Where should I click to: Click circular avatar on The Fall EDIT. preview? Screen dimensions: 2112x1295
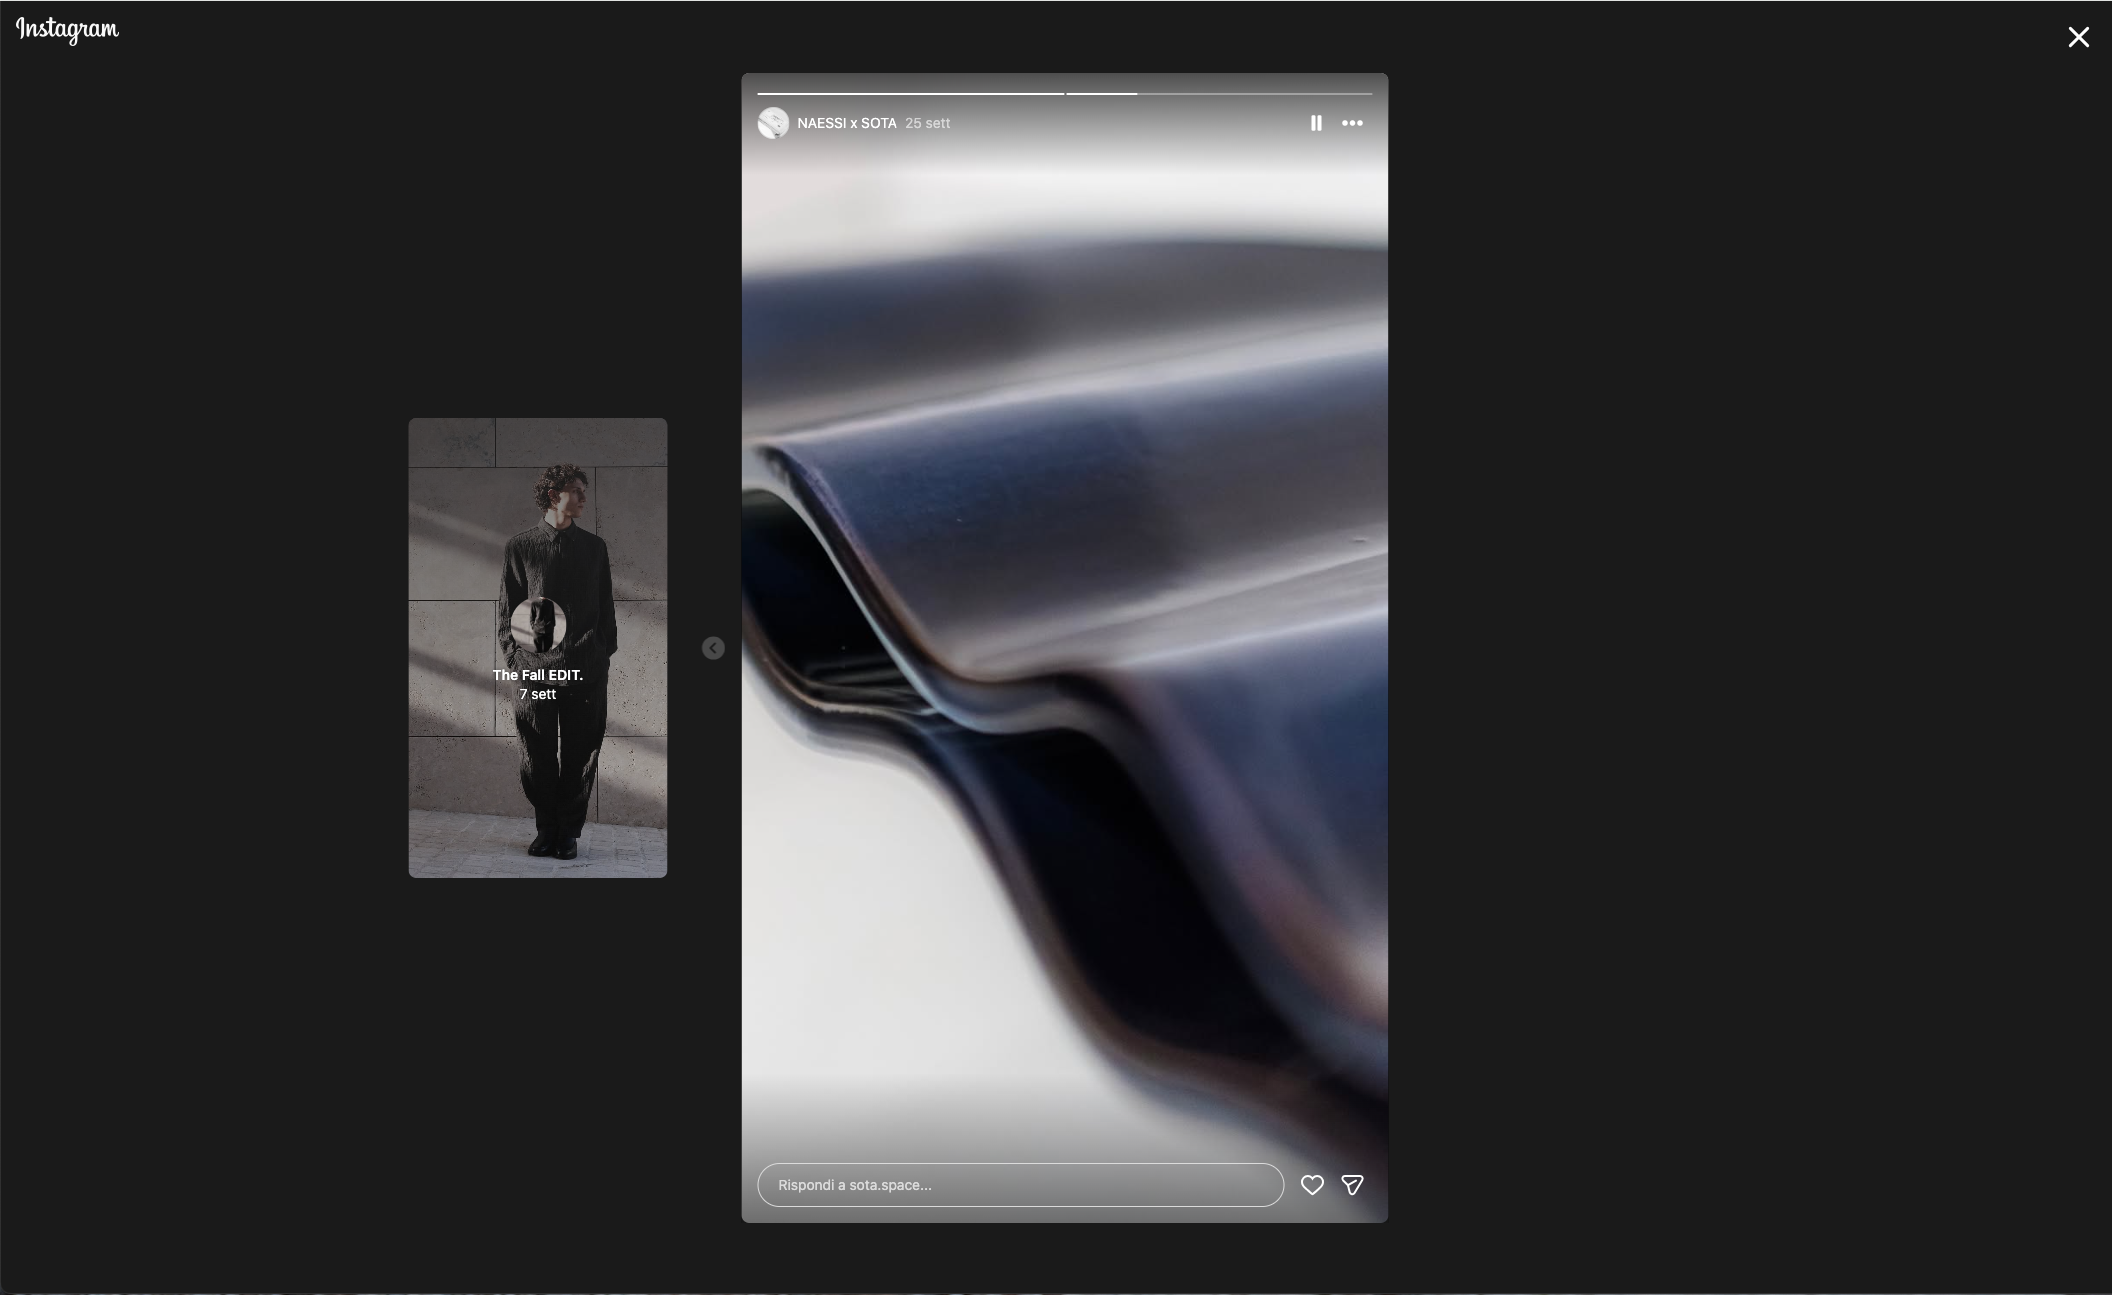(x=538, y=625)
